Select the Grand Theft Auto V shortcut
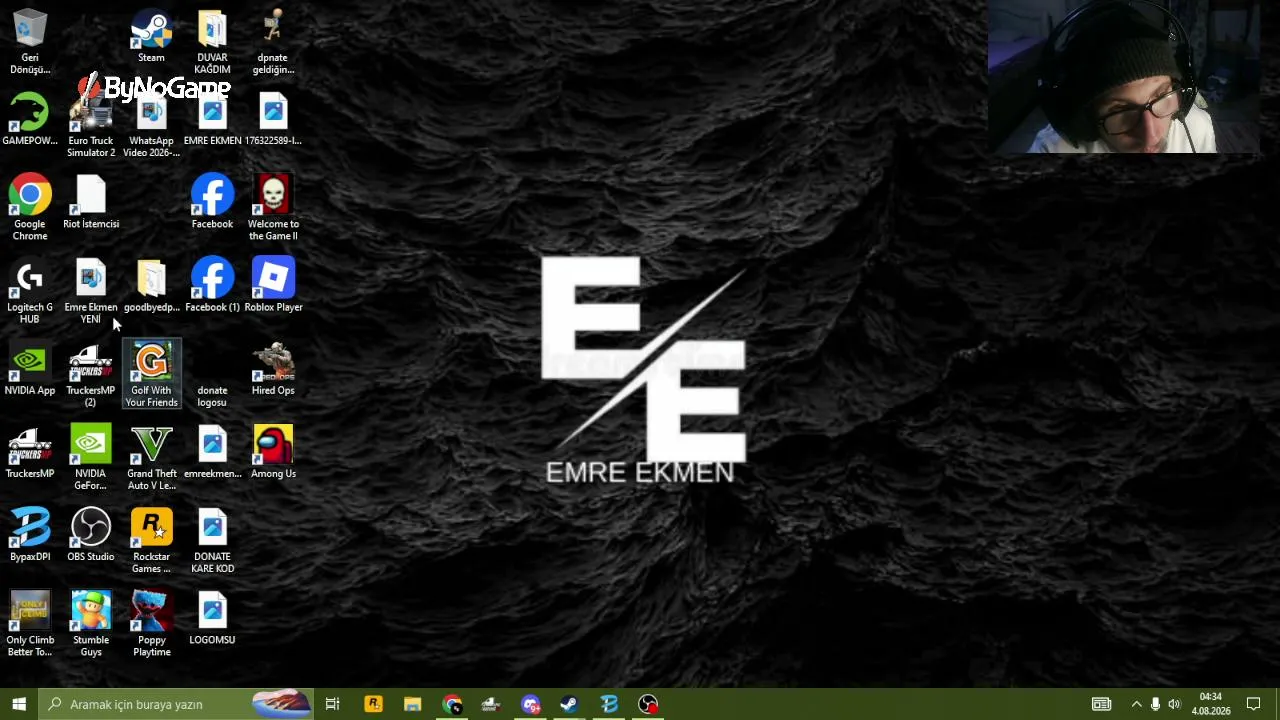Viewport: 1280px width, 720px height. click(x=151, y=458)
